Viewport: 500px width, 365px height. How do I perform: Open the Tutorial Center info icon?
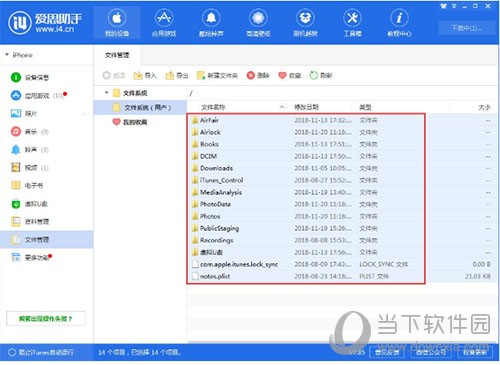[x=399, y=23]
